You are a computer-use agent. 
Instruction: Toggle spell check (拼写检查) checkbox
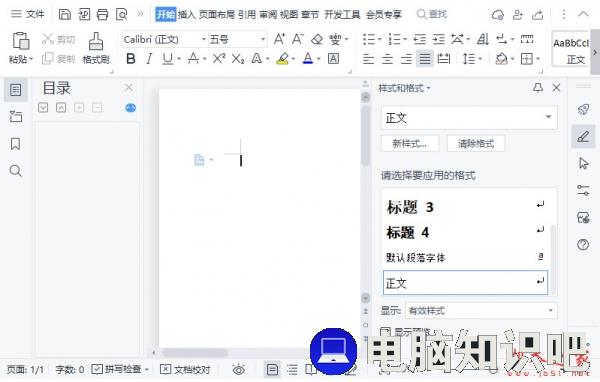pyautogui.click(x=97, y=369)
